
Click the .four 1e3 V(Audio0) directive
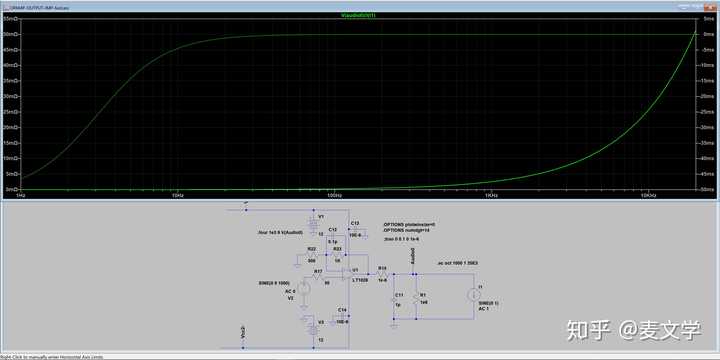281,232
